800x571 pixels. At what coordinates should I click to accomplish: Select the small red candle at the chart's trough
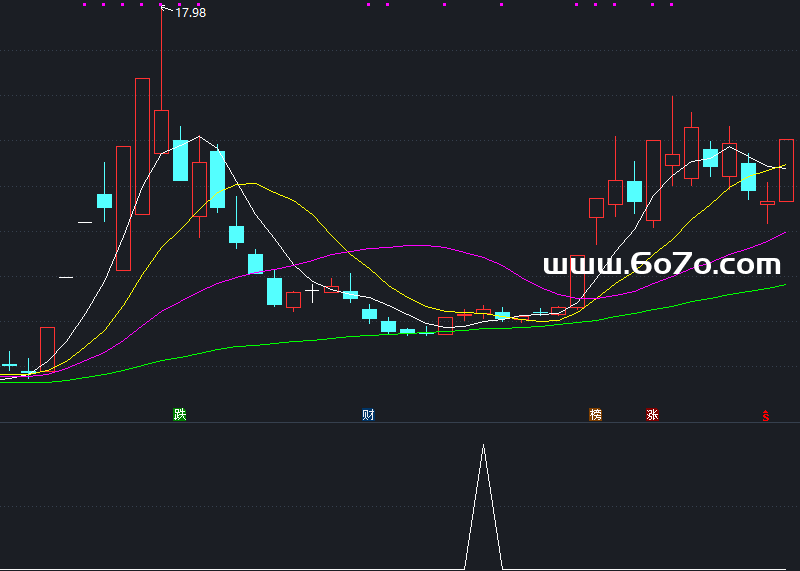445,326
